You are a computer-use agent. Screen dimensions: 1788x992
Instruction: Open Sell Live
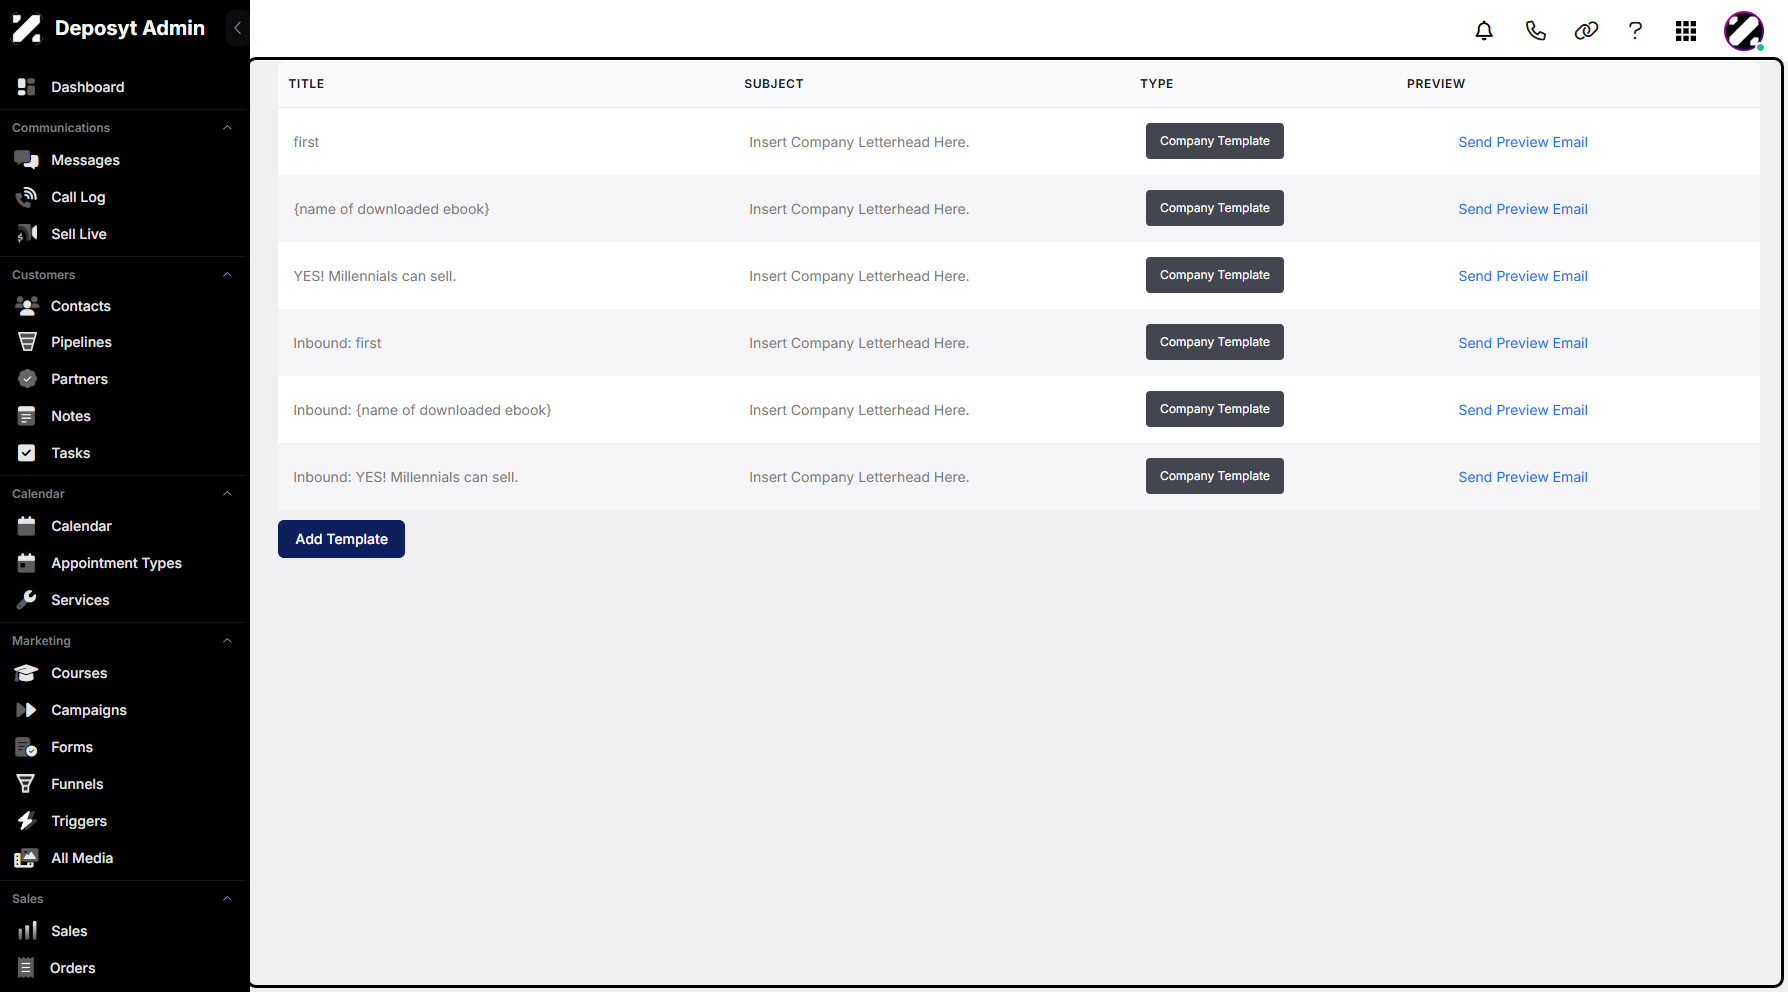(79, 234)
